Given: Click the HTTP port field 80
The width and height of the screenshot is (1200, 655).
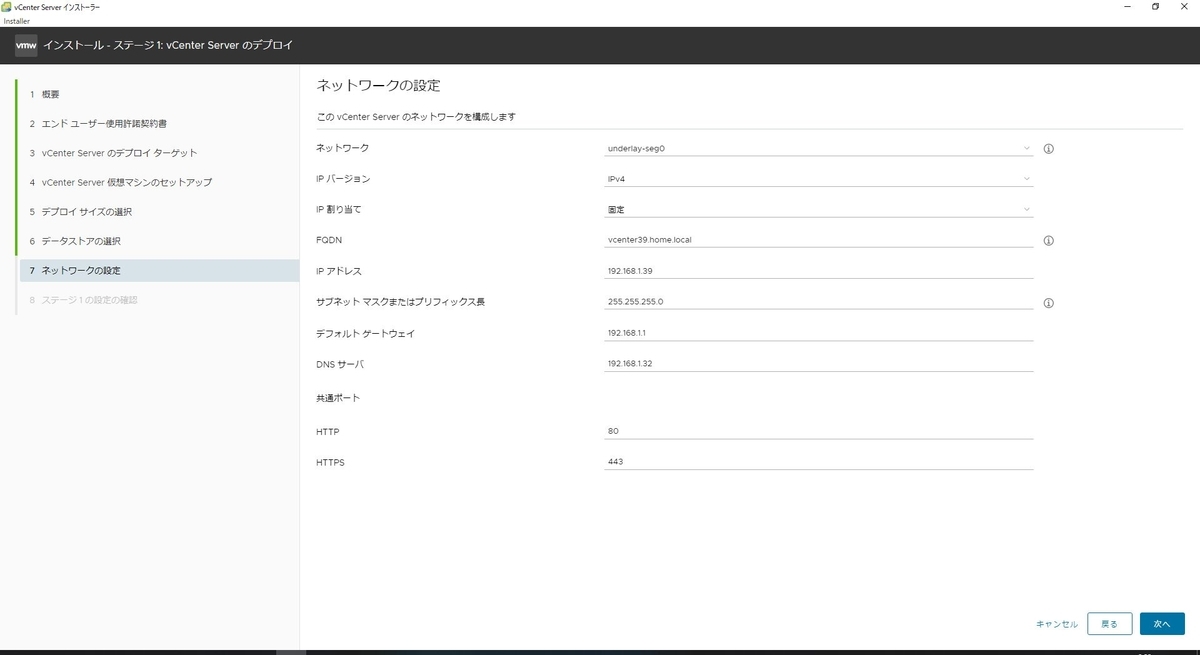Looking at the screenshot, I should tap(819, 432).
